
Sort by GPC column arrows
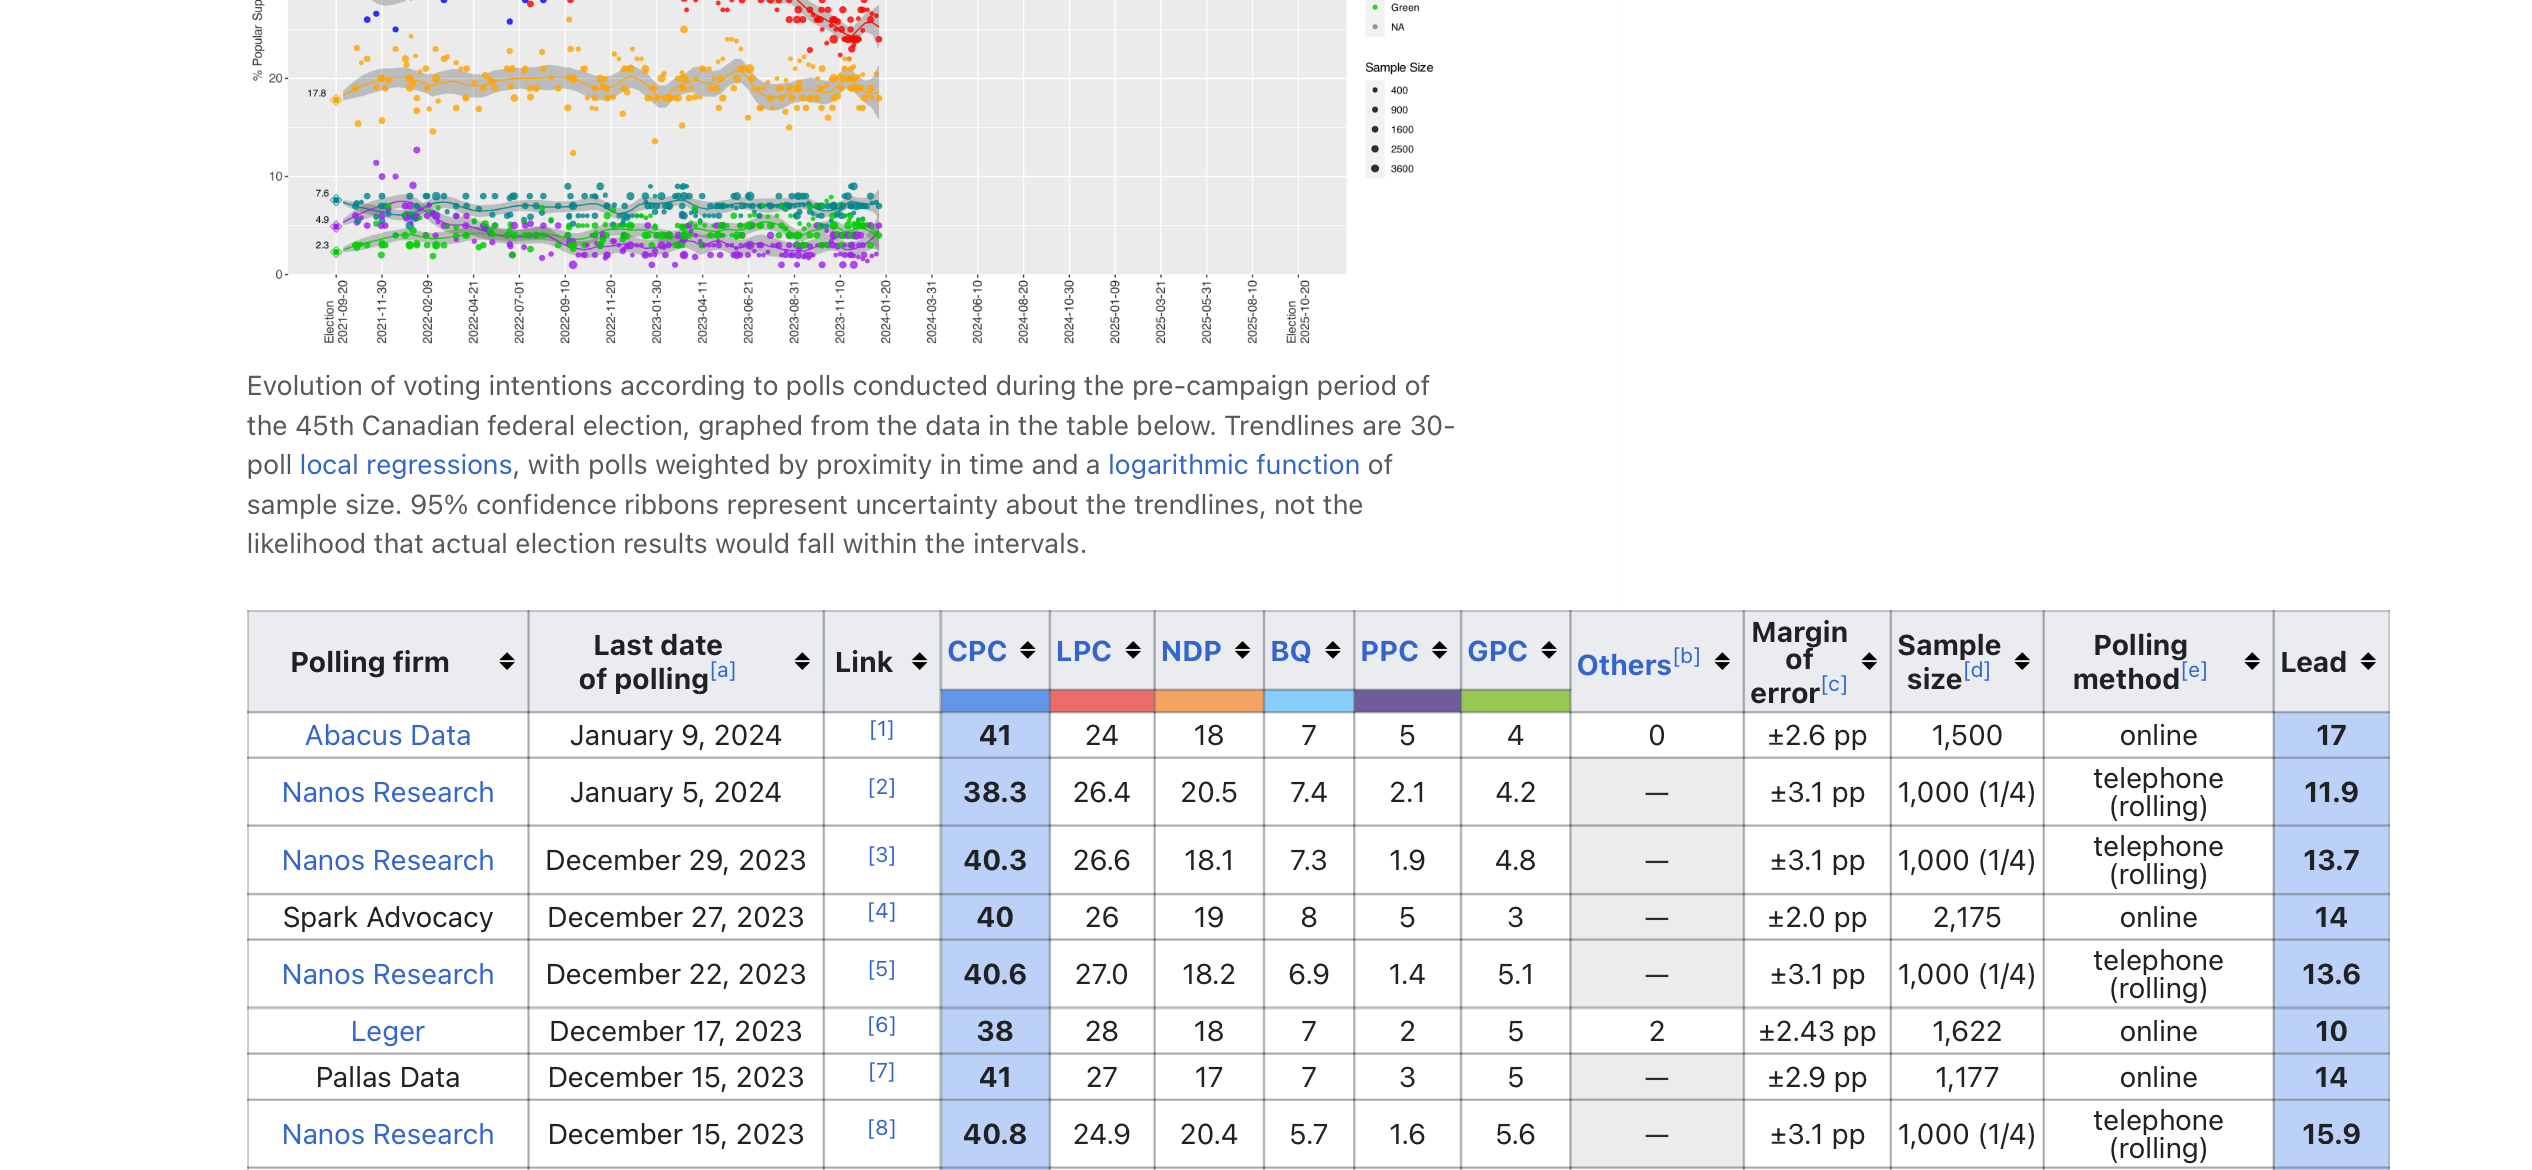(x=1548, y=651)
